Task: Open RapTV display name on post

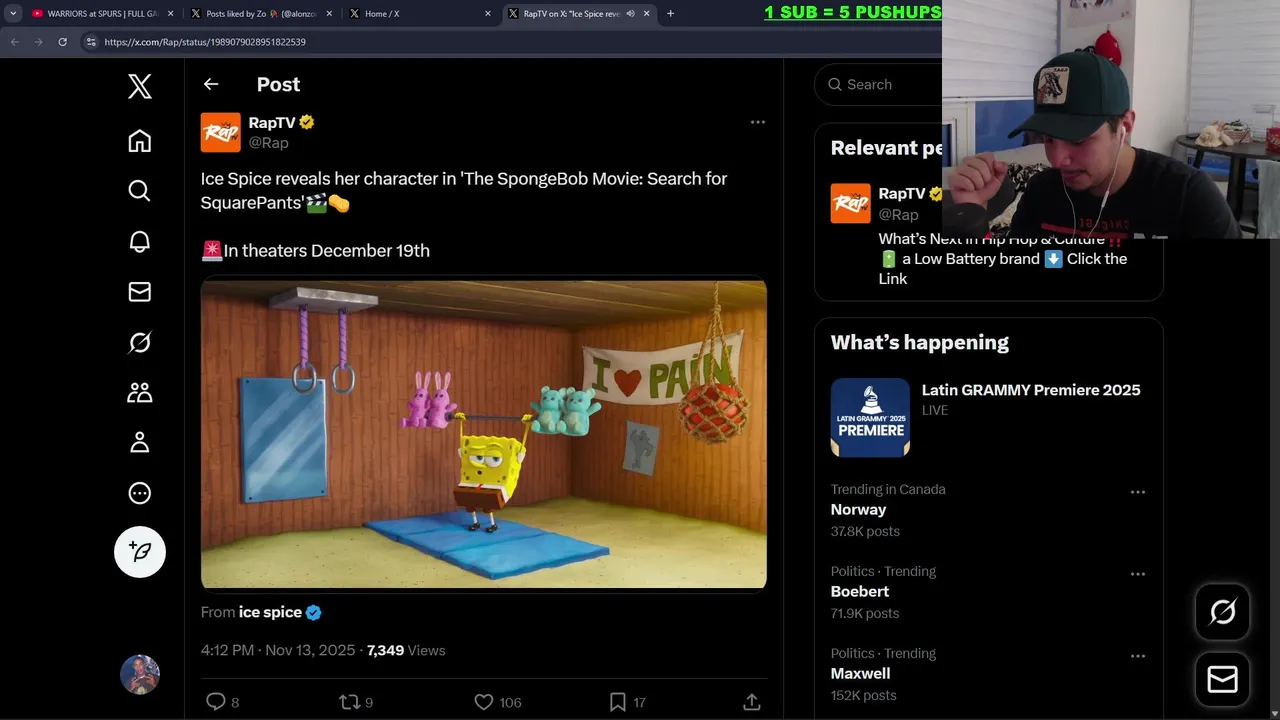Action: click(x=272, y=122)
